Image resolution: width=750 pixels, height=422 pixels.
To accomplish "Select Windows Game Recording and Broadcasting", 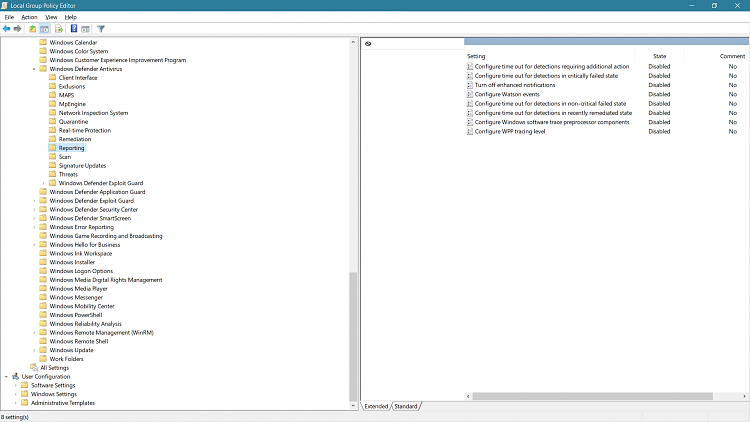I will [106, 236].
